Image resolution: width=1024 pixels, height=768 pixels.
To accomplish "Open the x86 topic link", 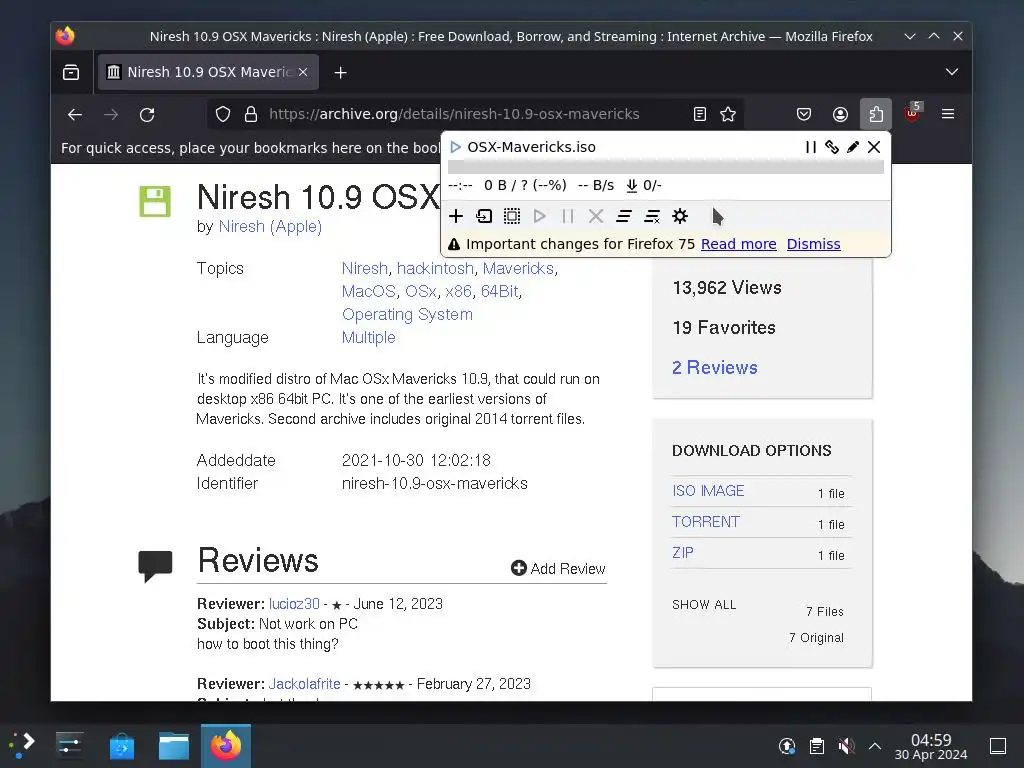I will pos(458,291).
